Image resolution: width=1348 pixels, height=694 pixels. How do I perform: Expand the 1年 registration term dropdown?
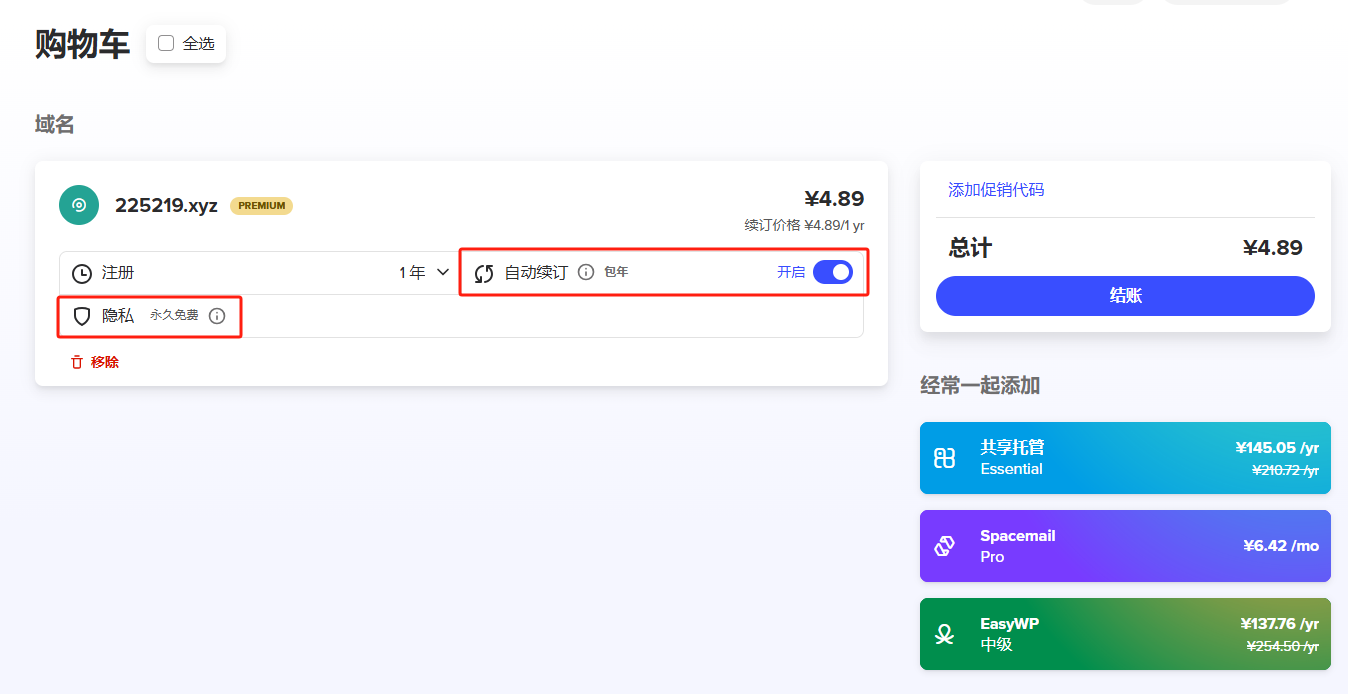tap(425, 273)
